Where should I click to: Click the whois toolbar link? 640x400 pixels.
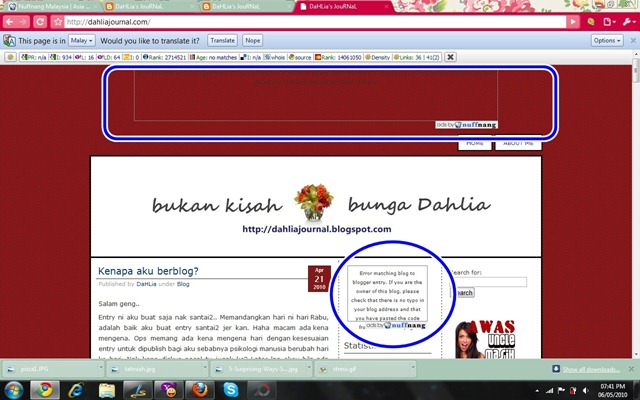[x=274, y=57]
